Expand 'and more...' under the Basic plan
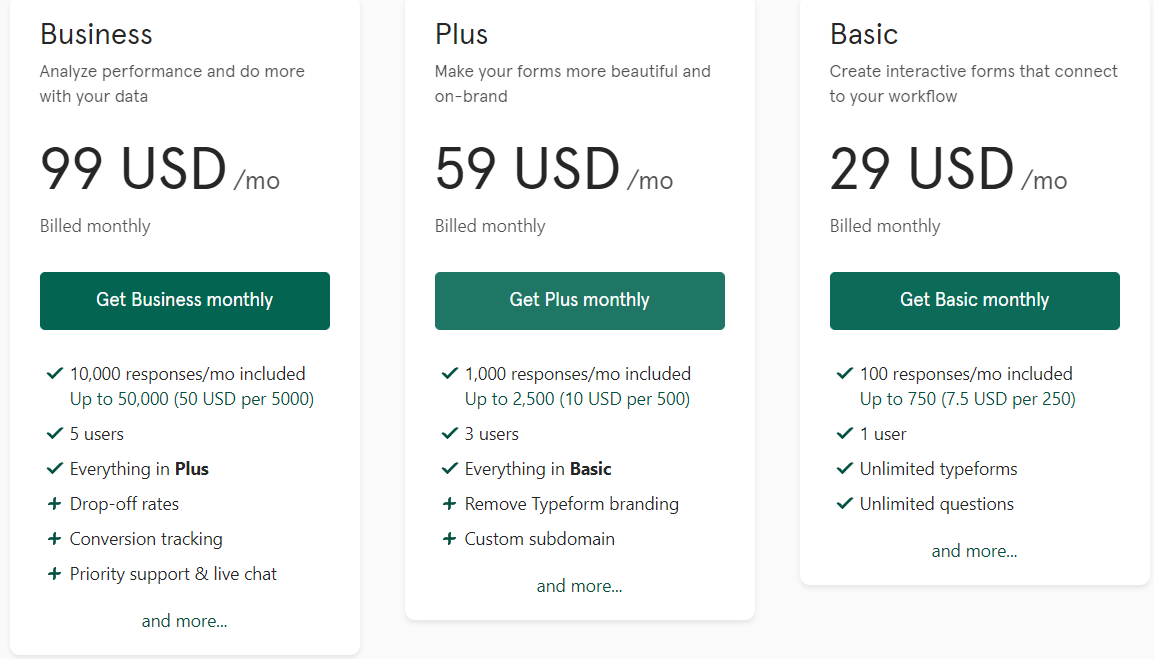 pos(974,551)
